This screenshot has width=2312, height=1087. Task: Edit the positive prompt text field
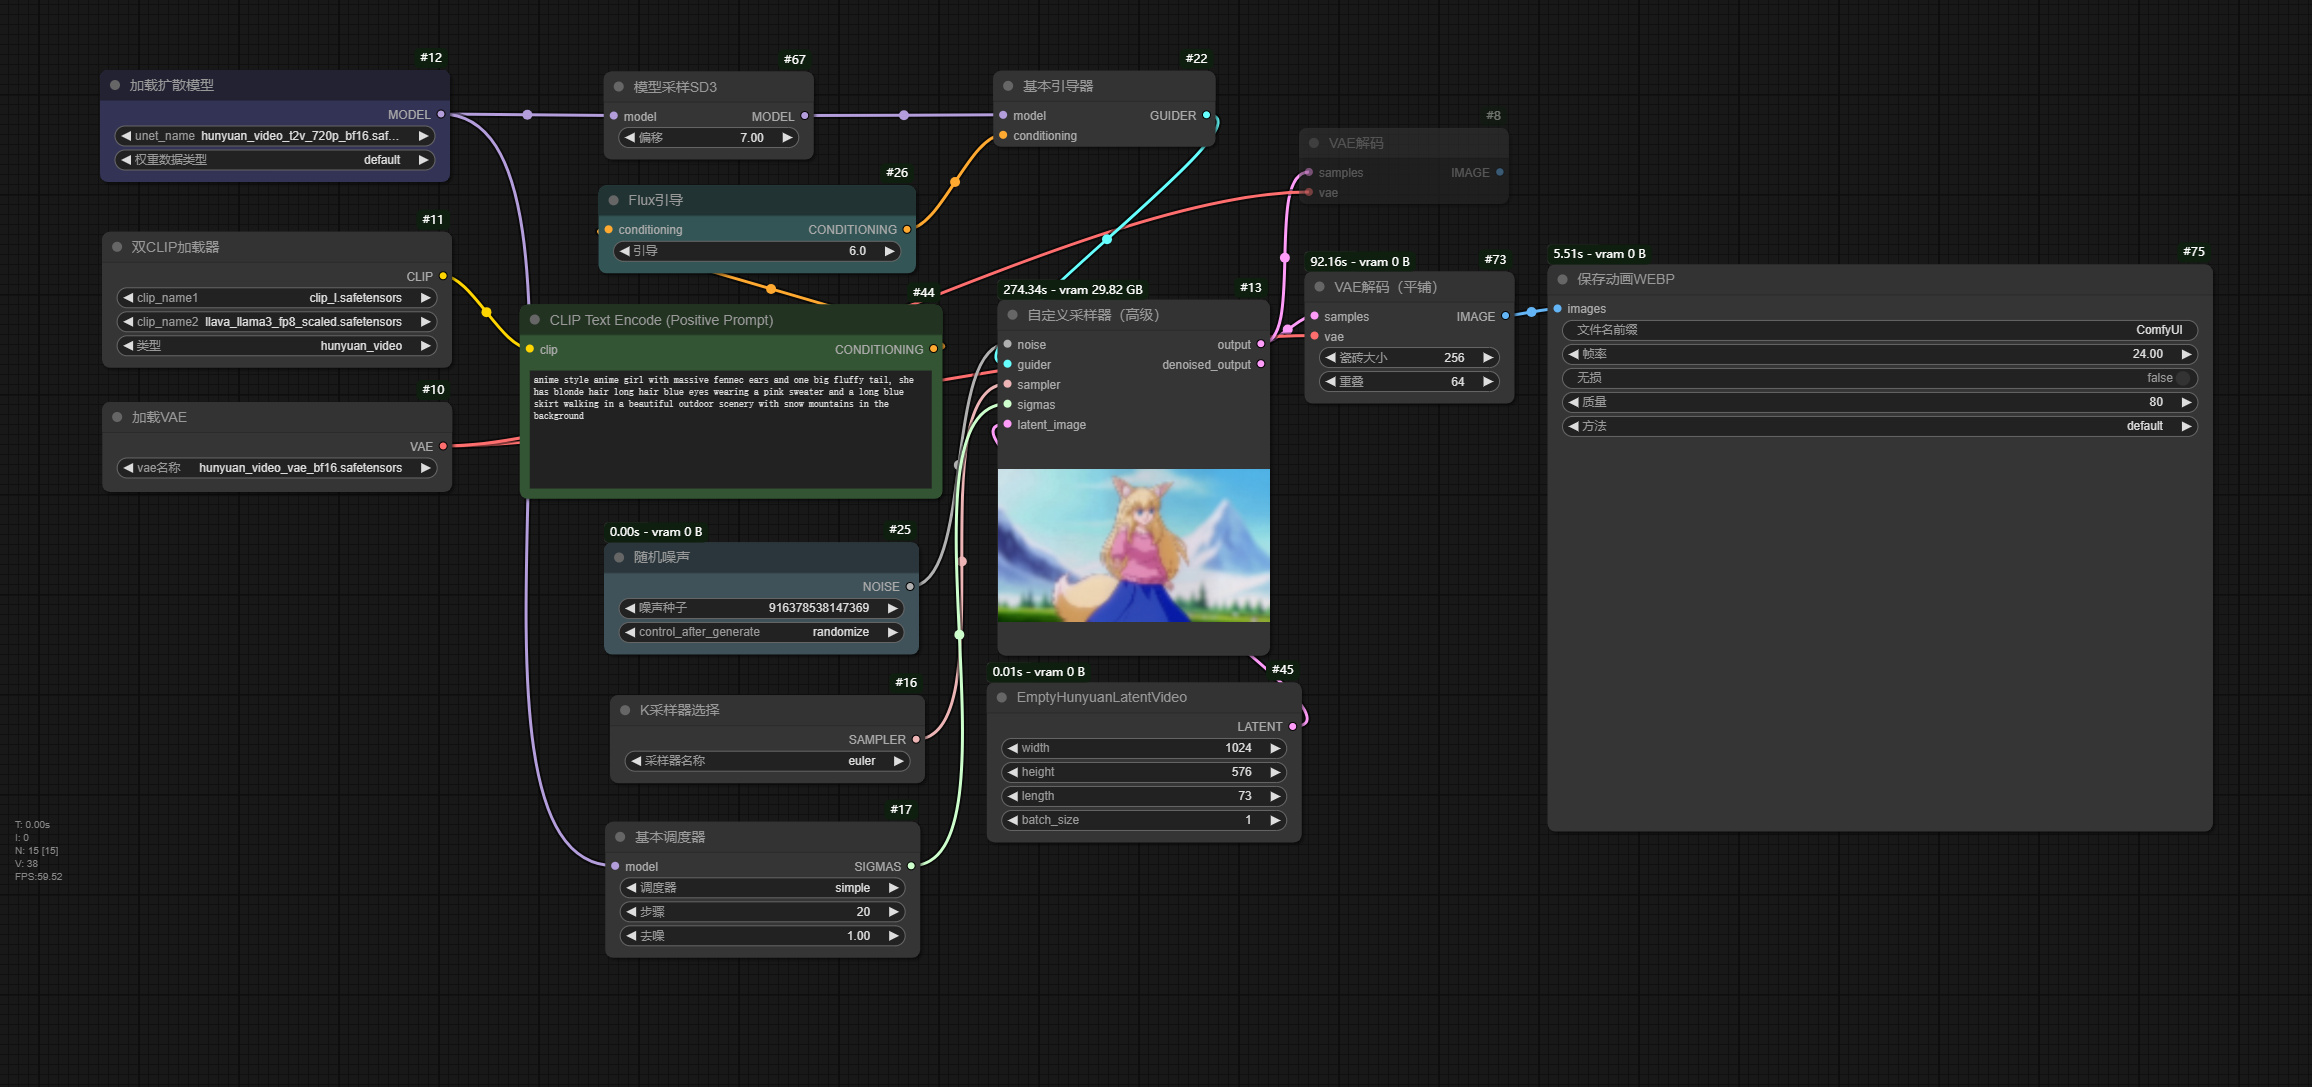pos(731,430)
